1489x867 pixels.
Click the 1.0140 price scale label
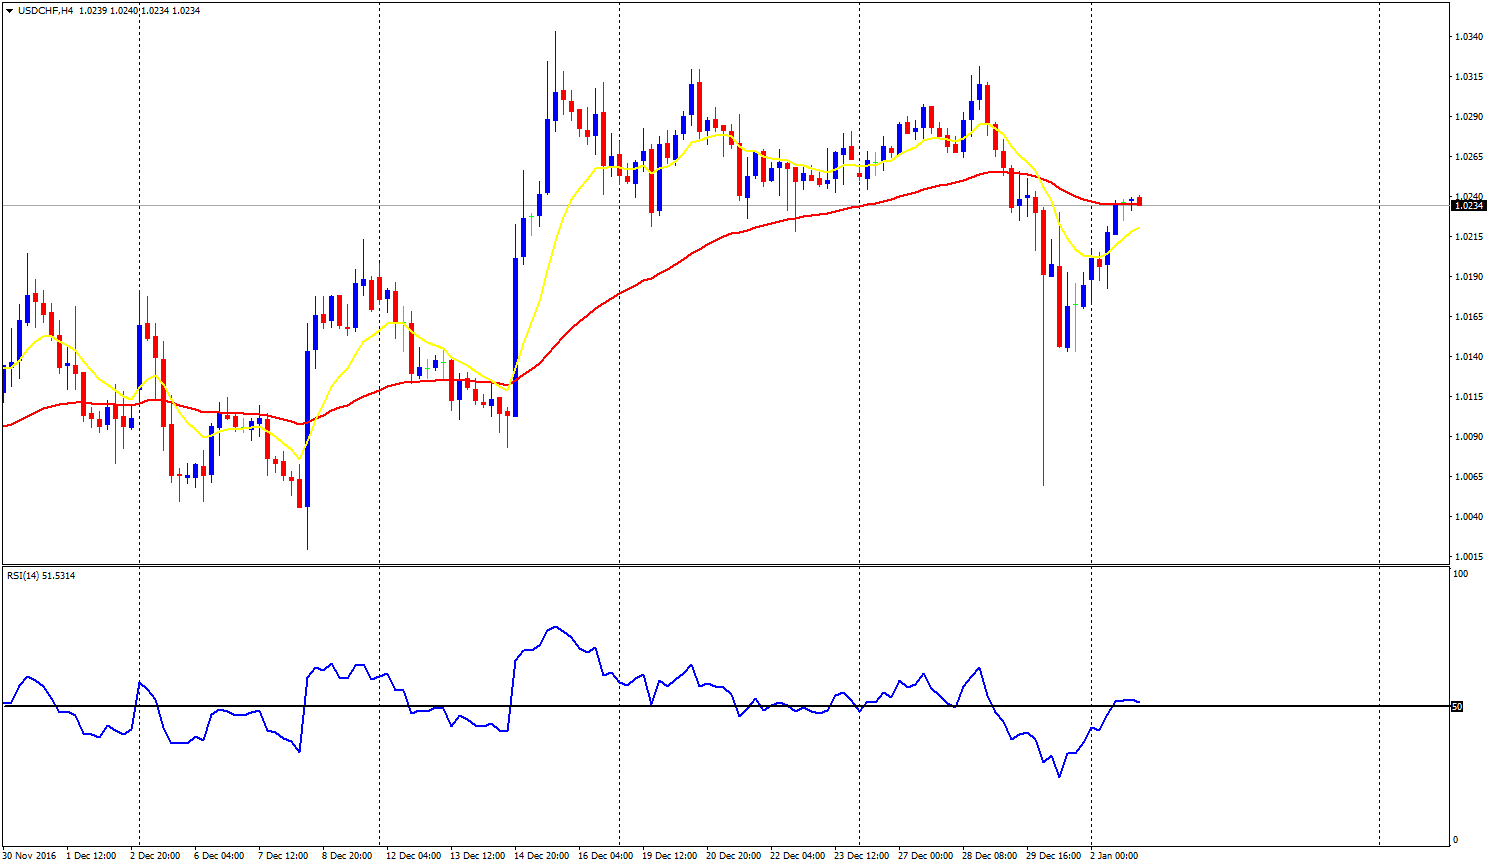[1468, 357]
